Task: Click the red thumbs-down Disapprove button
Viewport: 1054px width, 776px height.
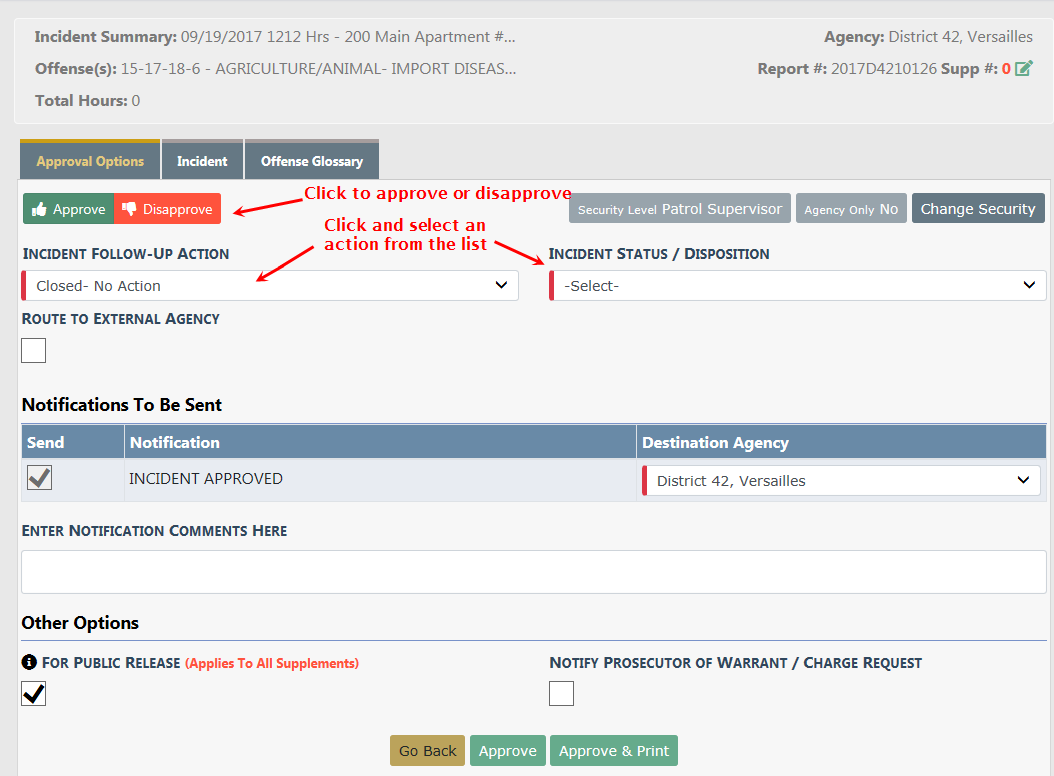Action: 167,209
